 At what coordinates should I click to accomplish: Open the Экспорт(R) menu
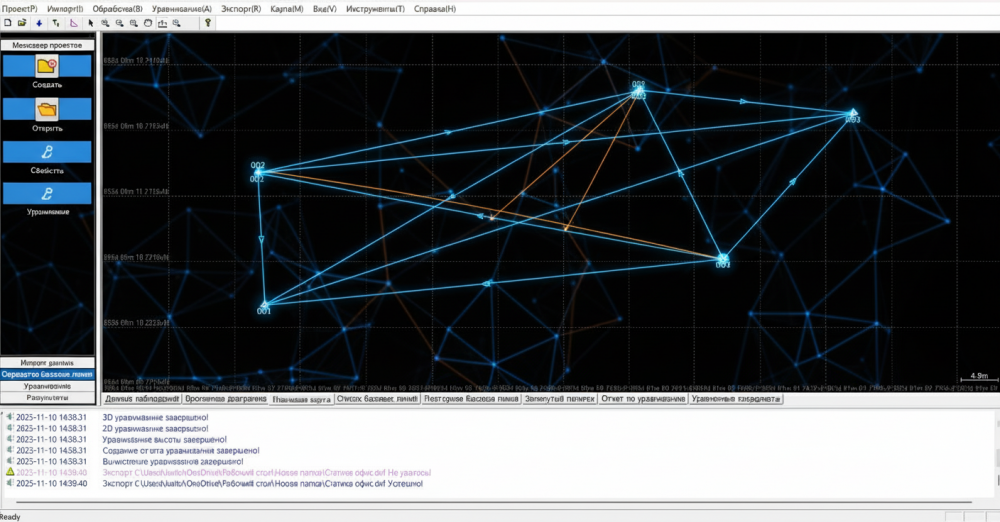(241, 9)
